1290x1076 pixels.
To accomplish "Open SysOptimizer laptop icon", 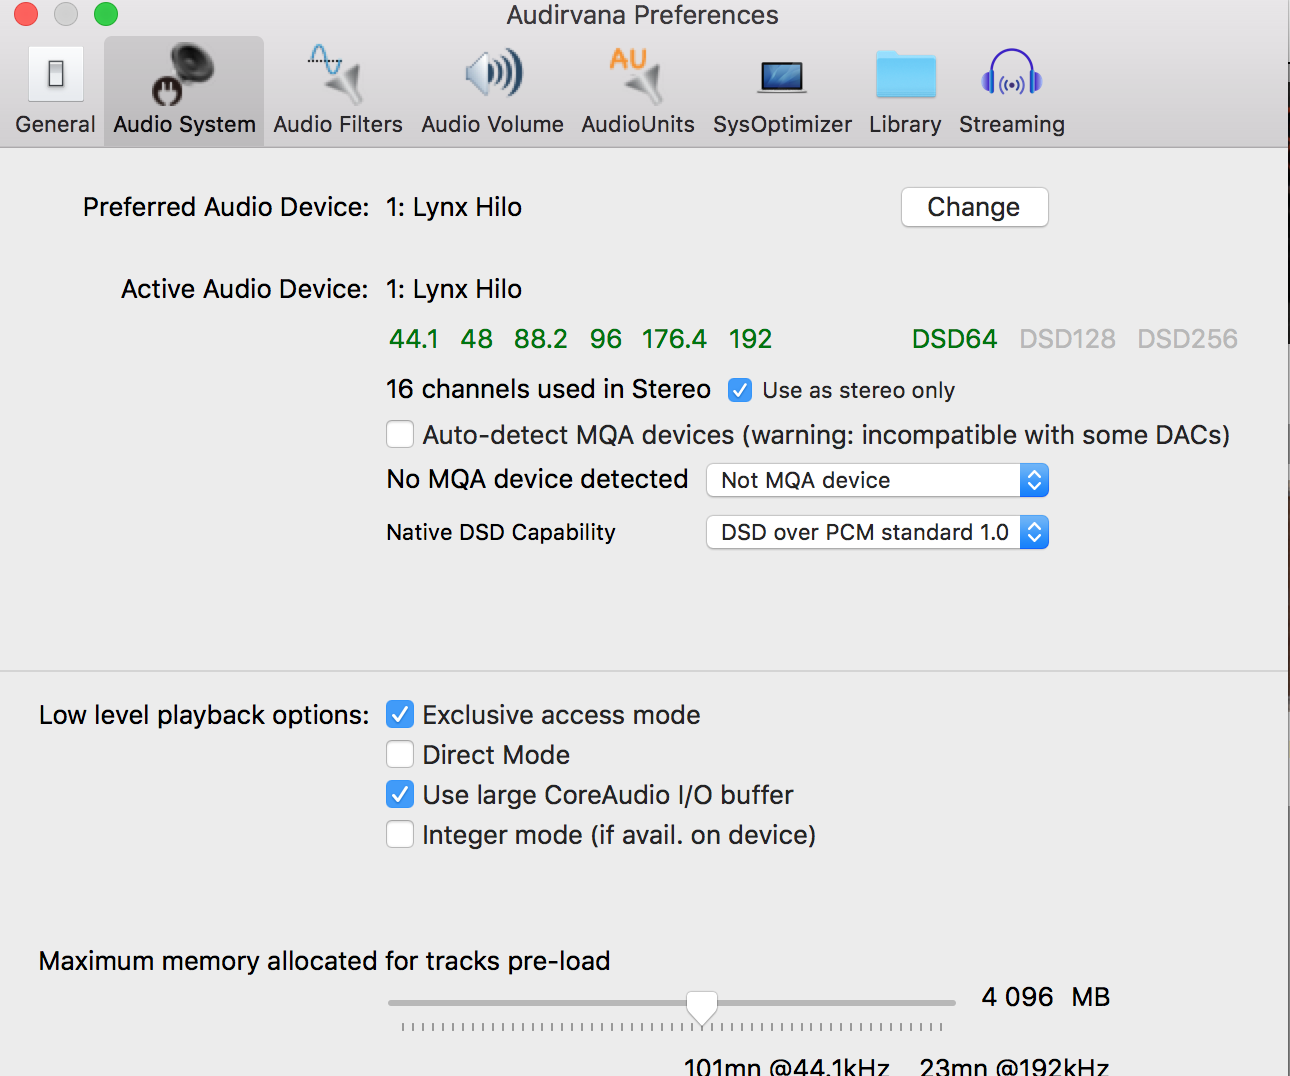I will (782, 77).
